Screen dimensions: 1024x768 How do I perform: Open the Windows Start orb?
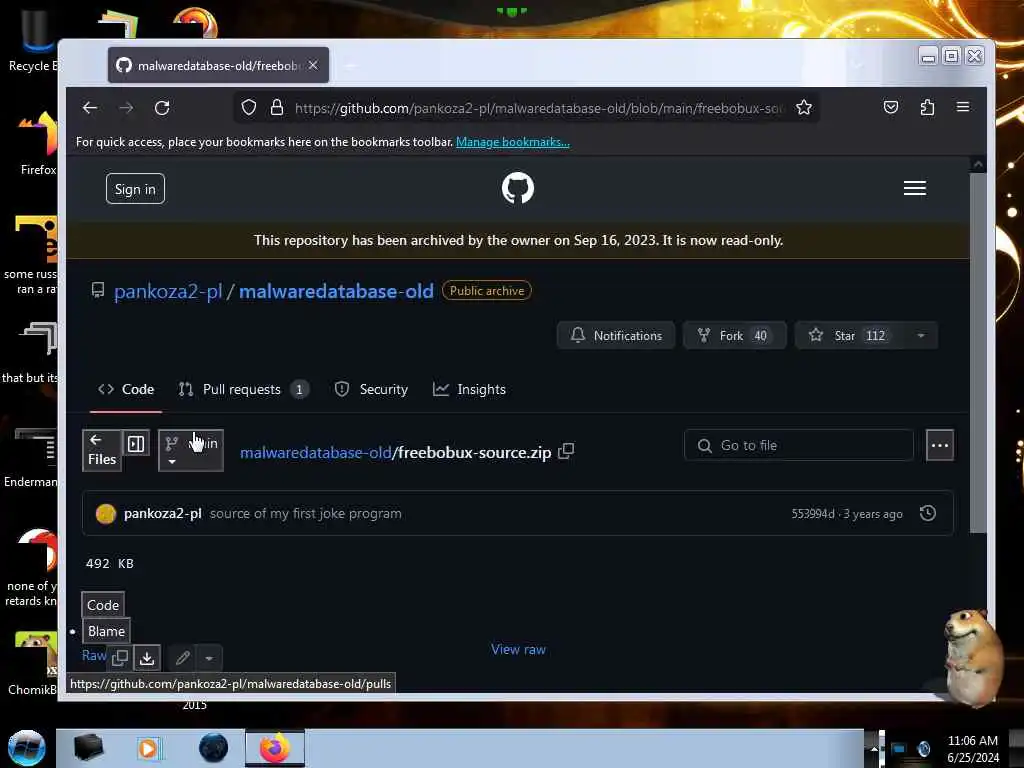coord(27,748)
